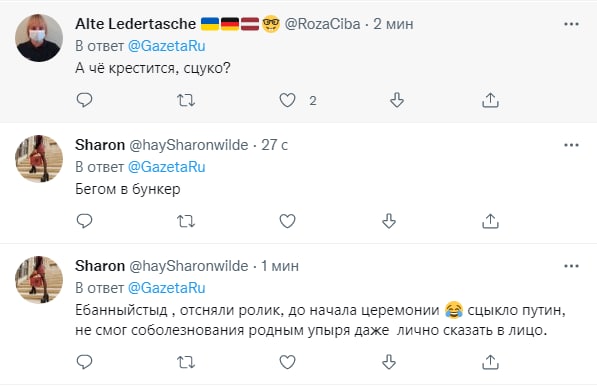Reply to the Alte Ledertasche tweet
This screenshot has height=388, width=597.
tap(85, 100)
